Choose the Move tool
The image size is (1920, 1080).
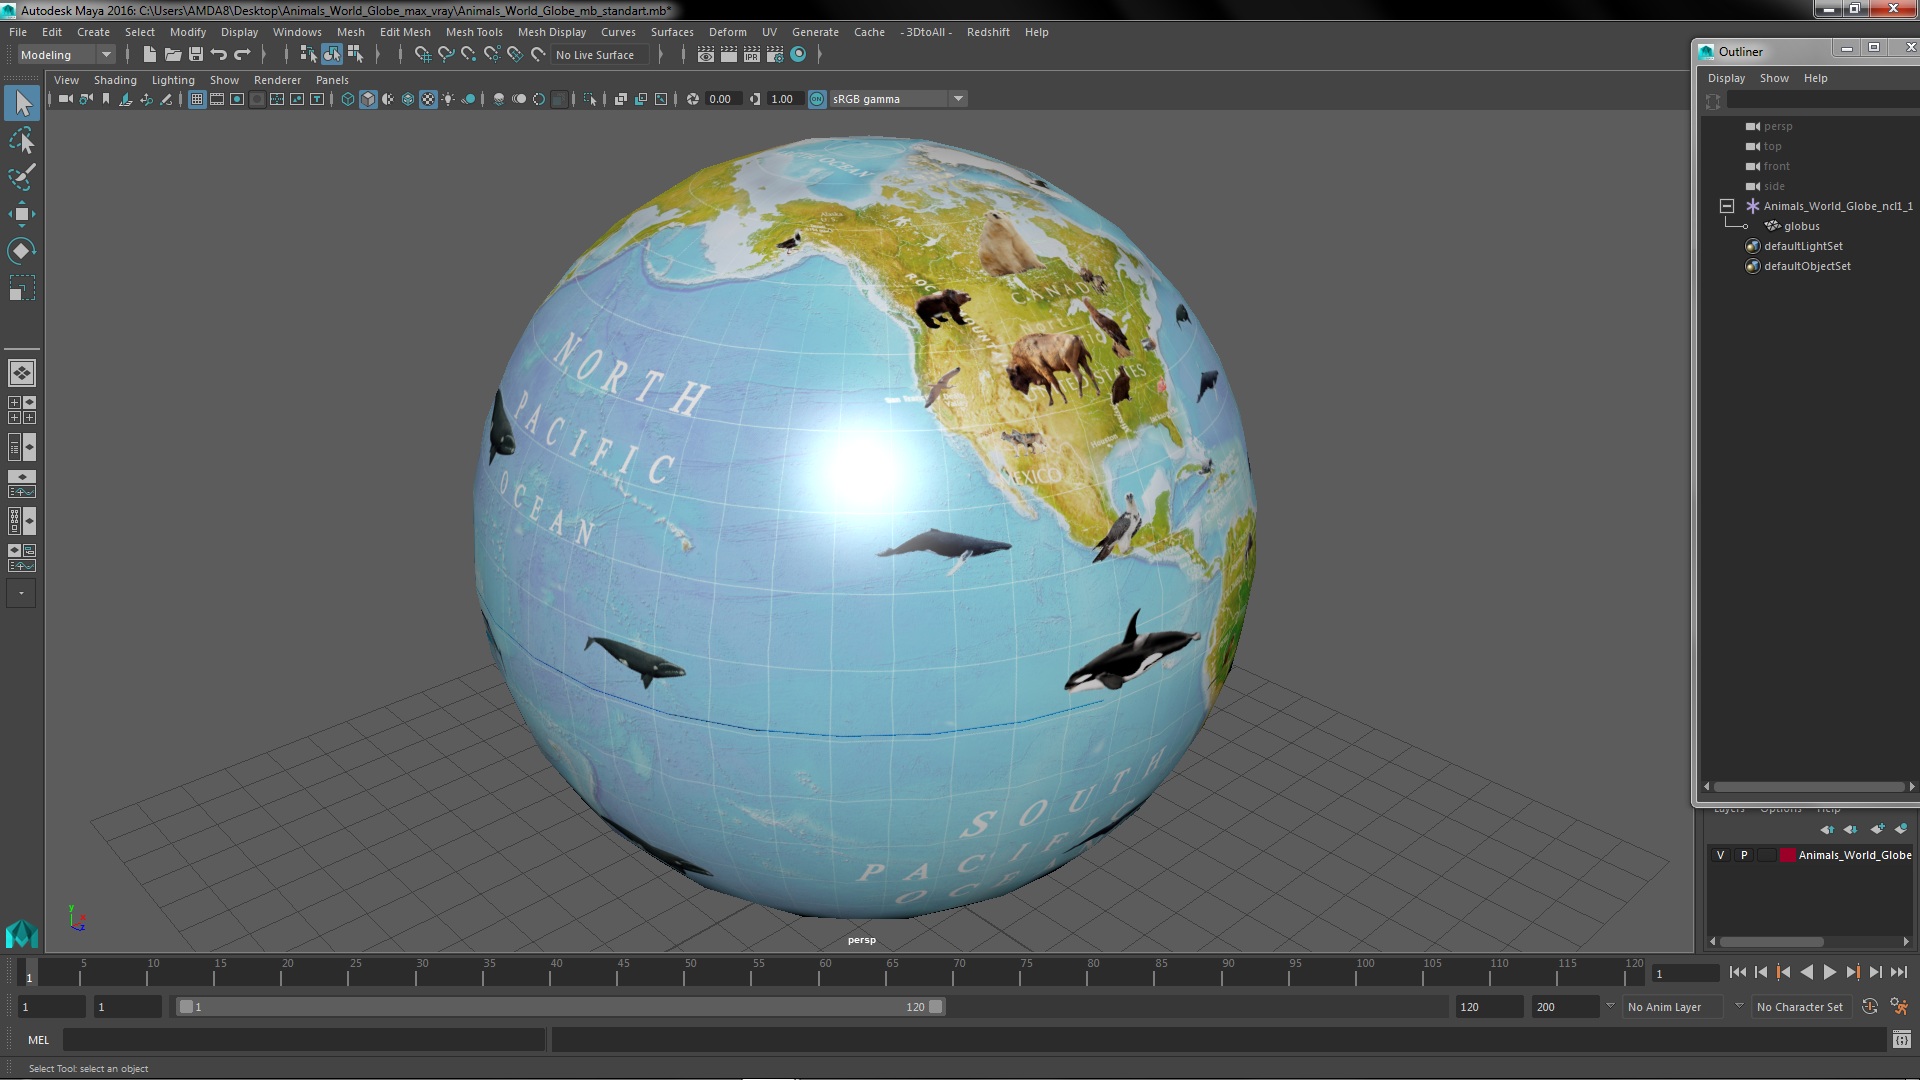click(x=21, y=214)
